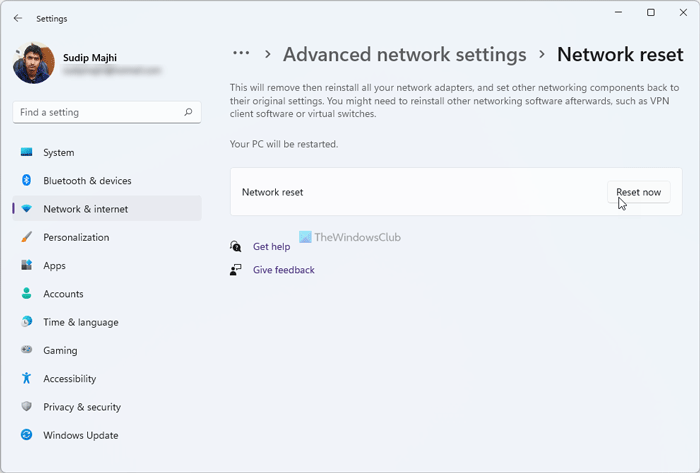Open the Get help link

271,246
